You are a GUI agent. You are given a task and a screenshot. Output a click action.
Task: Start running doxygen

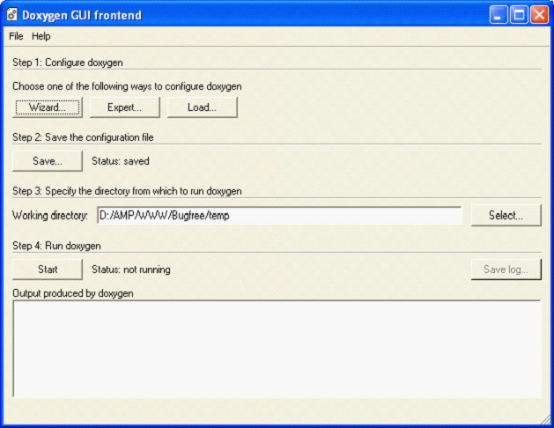click(47, 269)
